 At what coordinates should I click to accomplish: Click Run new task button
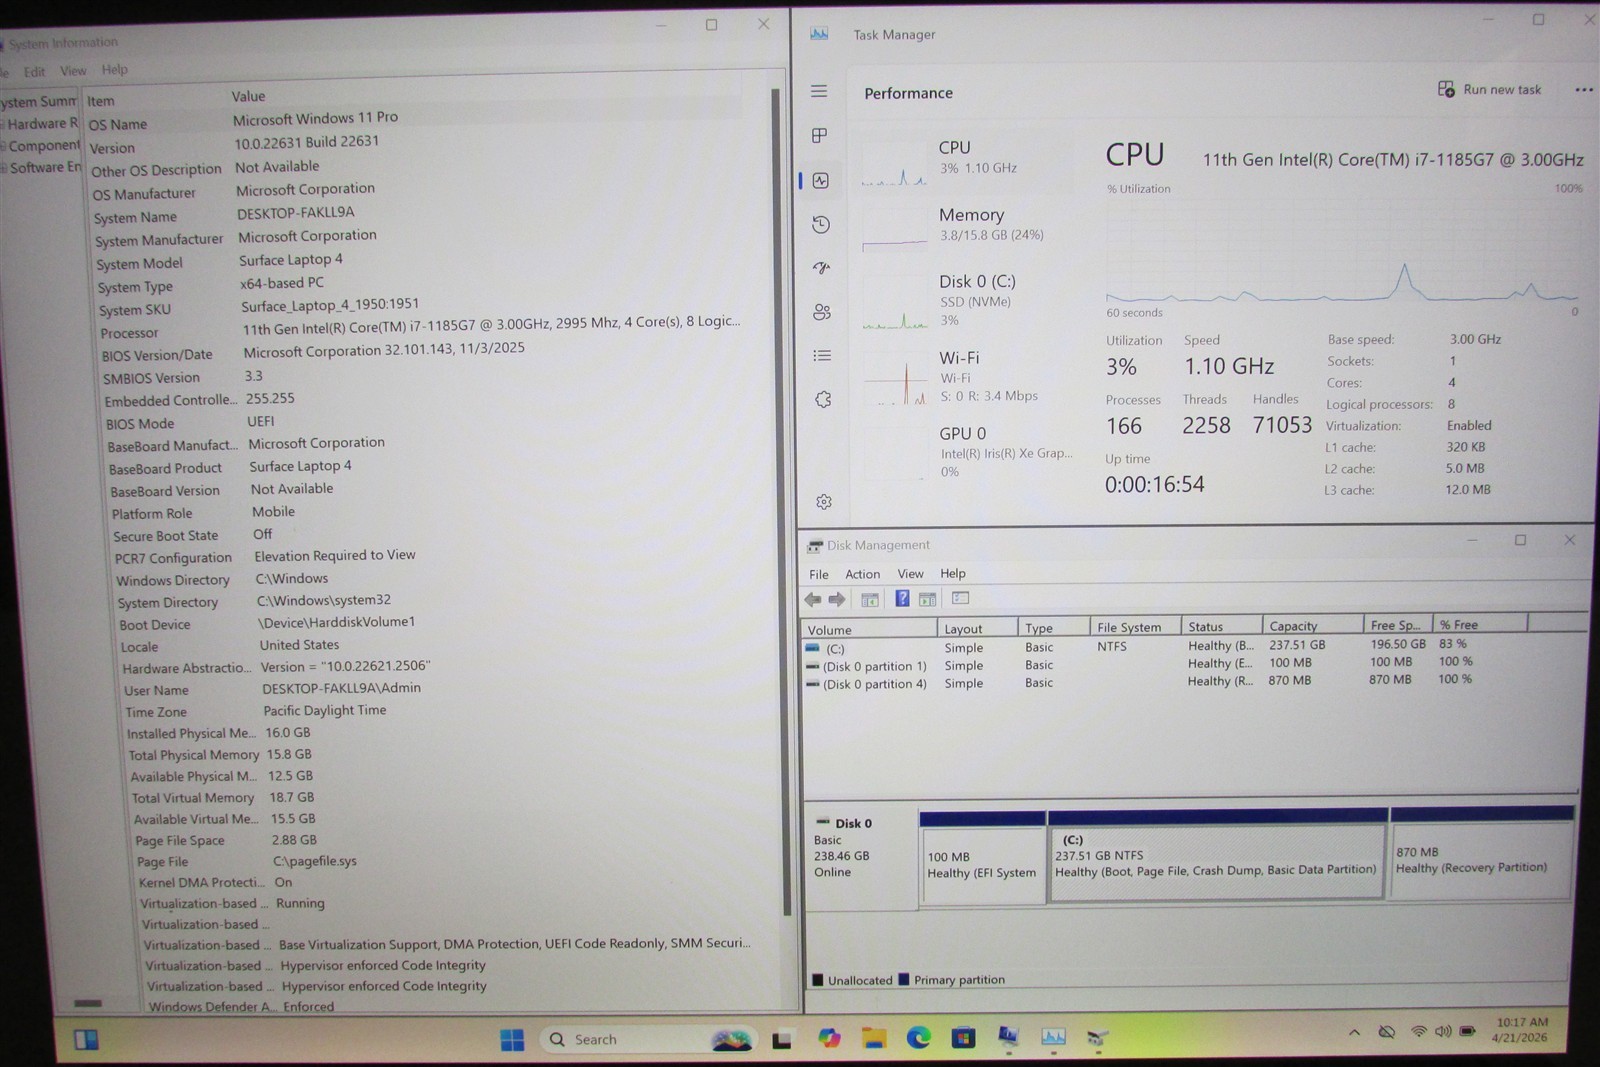point(1489,89)
